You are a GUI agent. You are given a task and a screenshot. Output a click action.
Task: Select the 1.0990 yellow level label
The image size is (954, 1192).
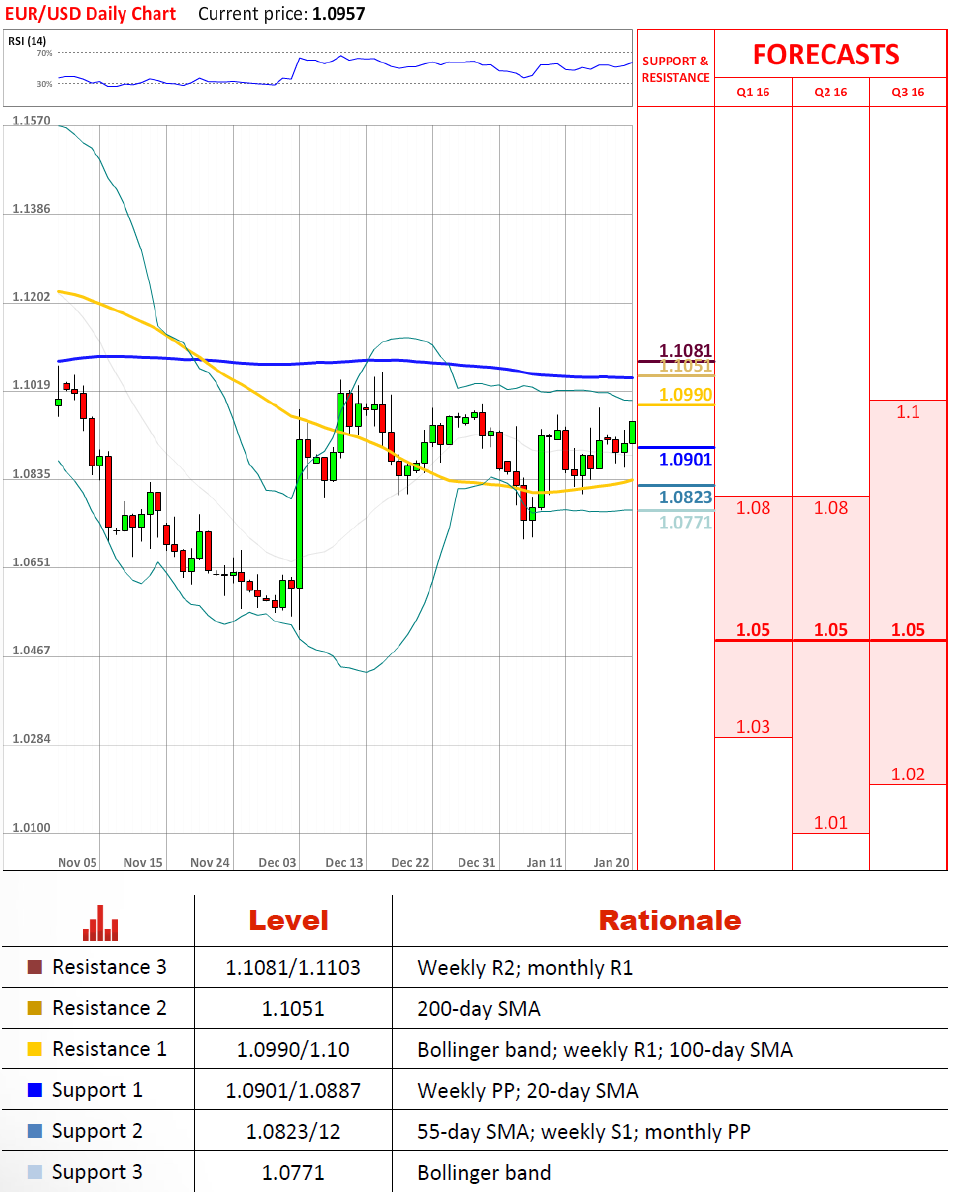[686, 396]
